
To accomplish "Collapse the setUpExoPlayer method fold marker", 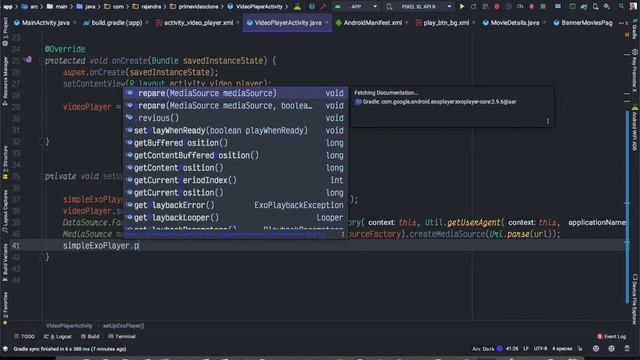I will (x=42, y=176).
